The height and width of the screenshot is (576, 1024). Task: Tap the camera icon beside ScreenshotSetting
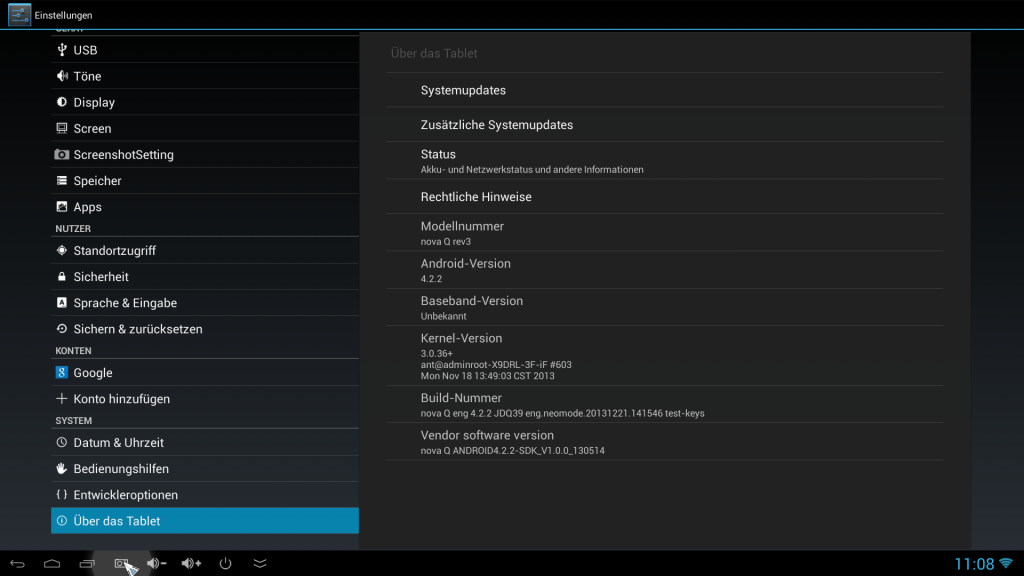point(61,154)
